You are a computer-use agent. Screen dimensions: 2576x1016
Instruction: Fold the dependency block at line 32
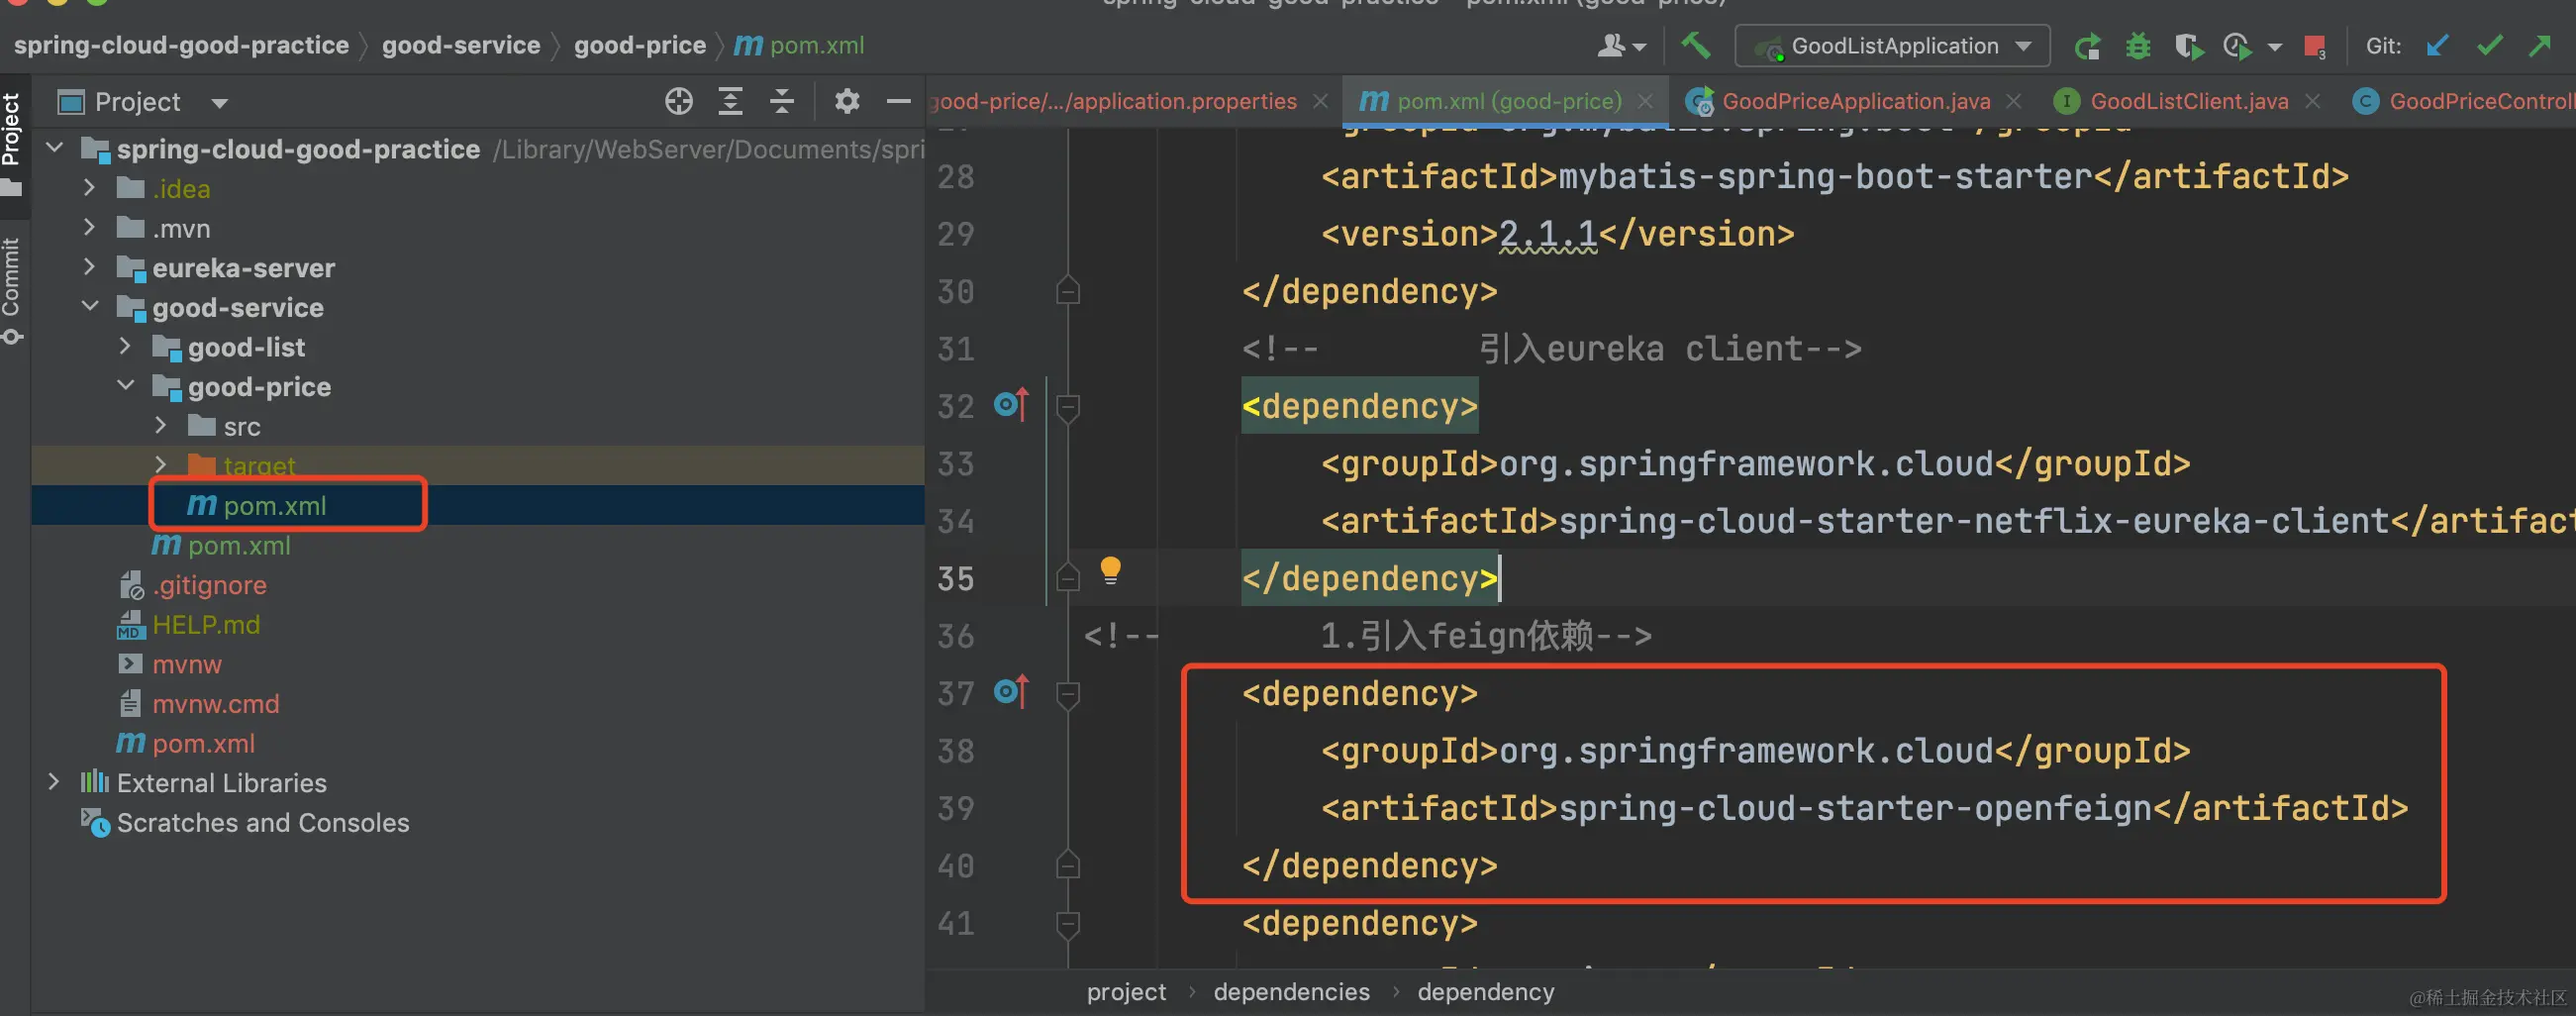click(1067, 407)
